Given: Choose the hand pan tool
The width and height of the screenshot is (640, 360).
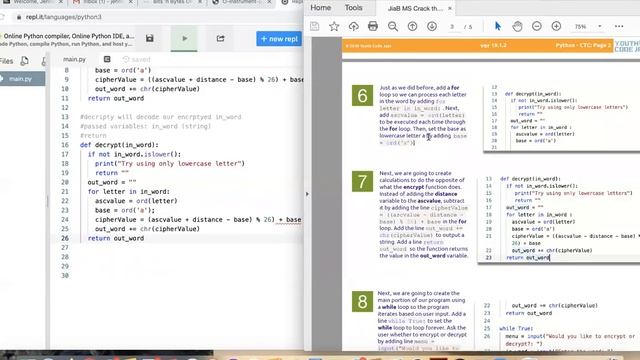Looking at the screenshot, I should (x=517, y=27).
